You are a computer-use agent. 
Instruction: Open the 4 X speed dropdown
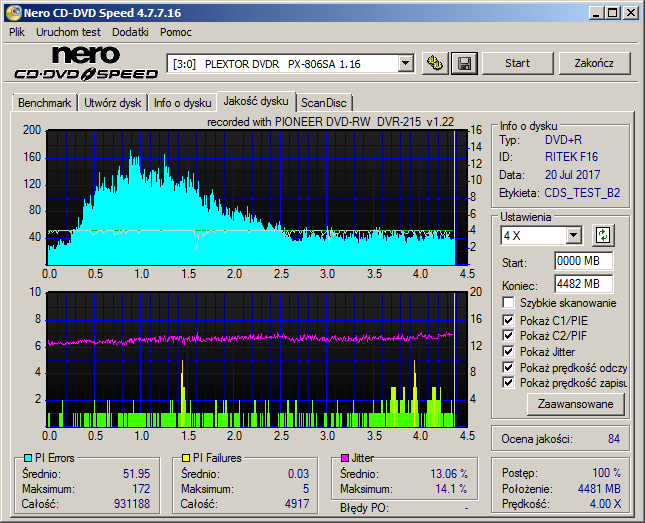(x=573, y=236)
